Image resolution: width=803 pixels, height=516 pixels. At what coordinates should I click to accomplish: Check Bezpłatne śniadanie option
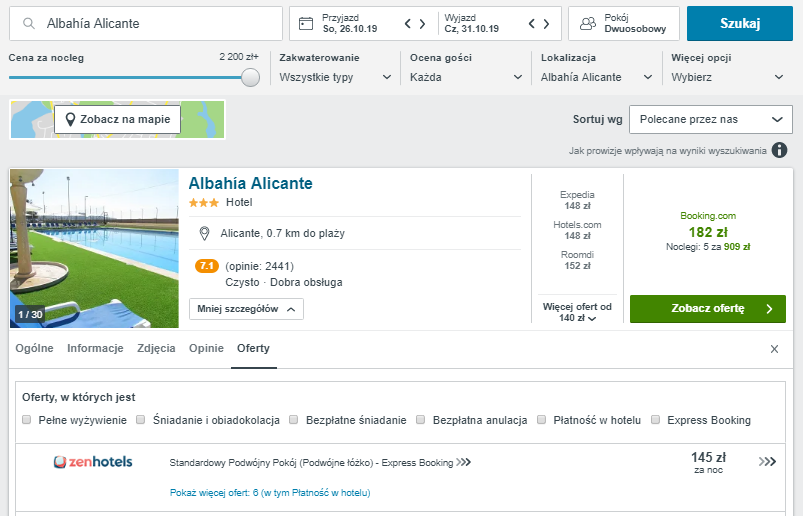pos(293,420)
